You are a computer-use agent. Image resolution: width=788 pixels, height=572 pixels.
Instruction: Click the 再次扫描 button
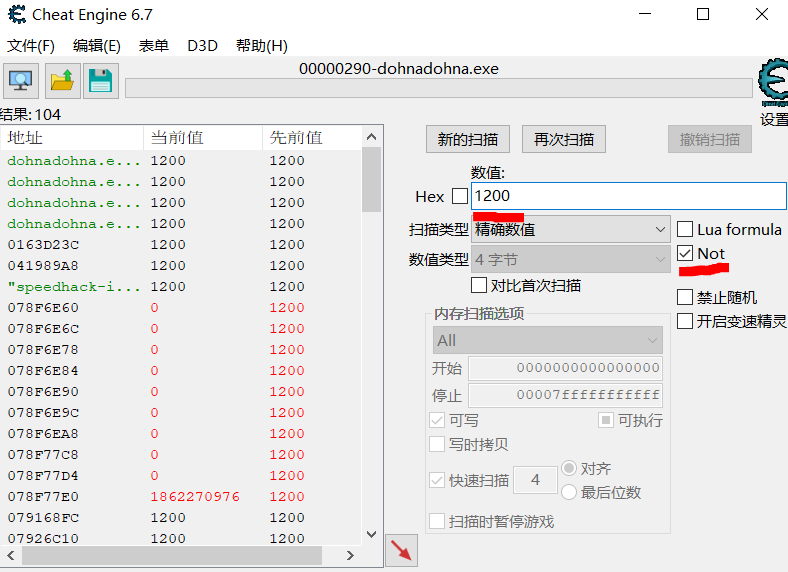pyautogui.click(x=564, y=140)
